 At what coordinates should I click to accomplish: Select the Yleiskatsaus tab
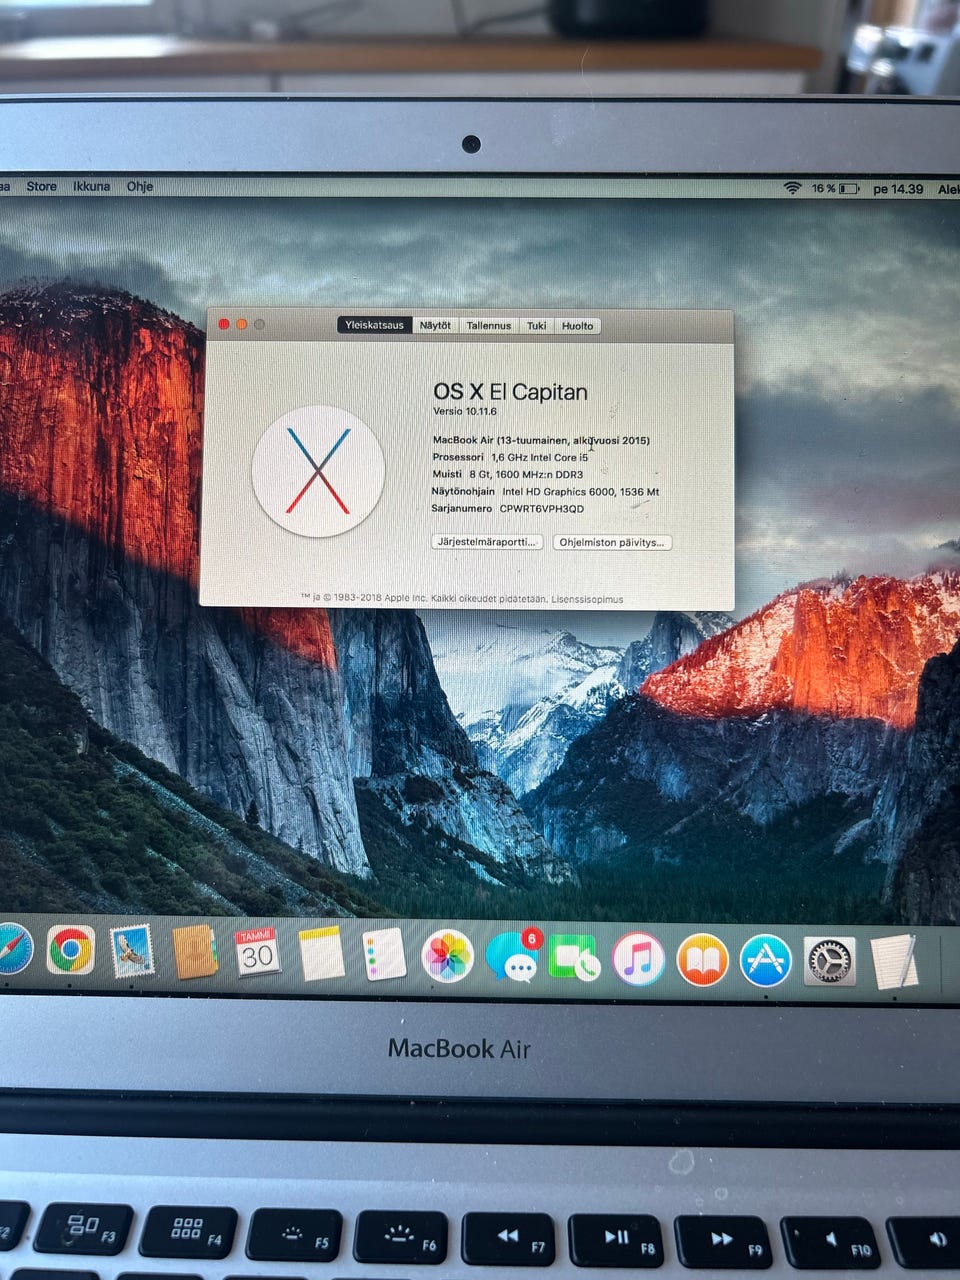click(375, 325)
